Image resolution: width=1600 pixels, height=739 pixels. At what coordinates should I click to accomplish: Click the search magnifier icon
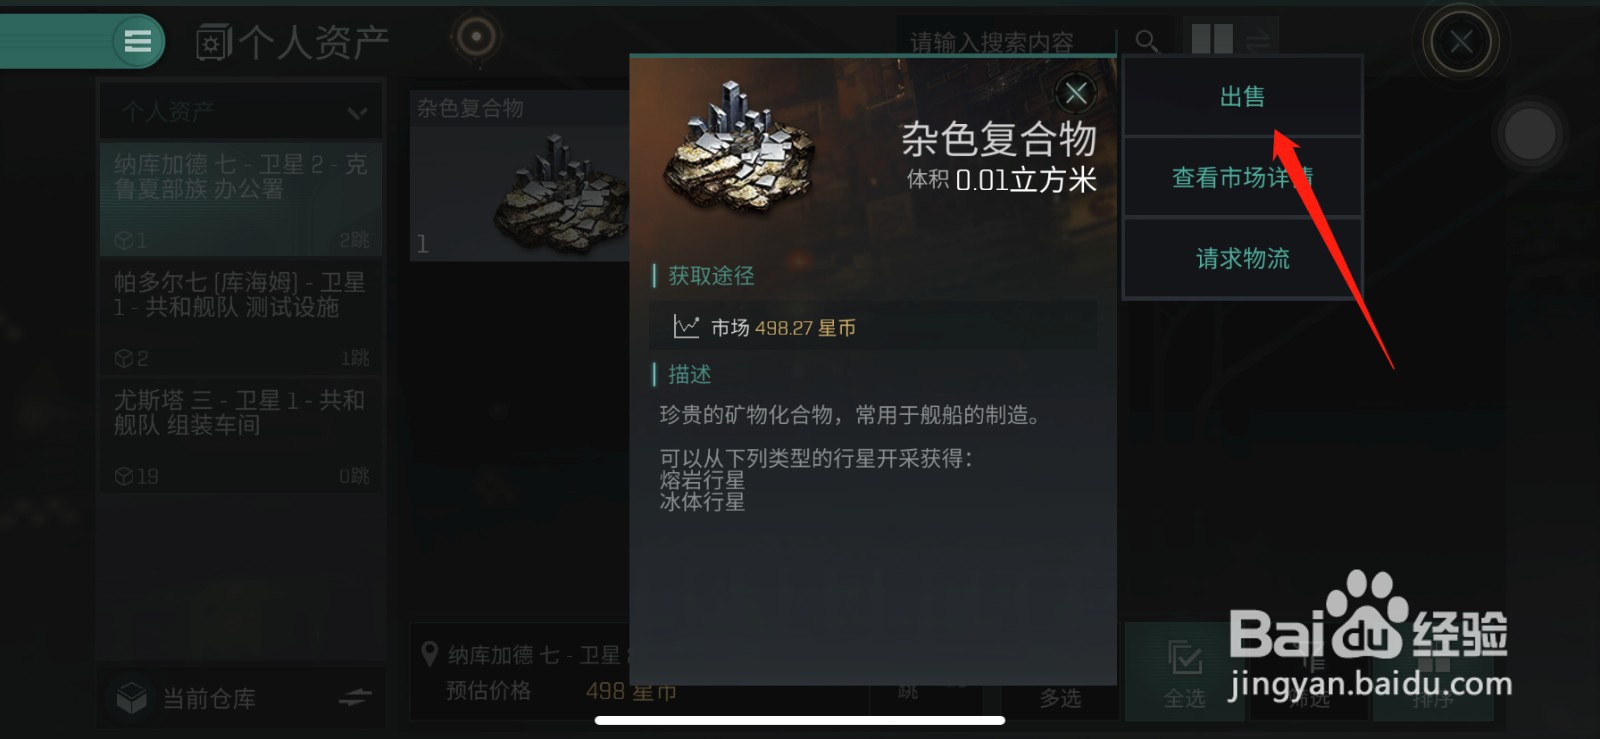(1147, 41)
